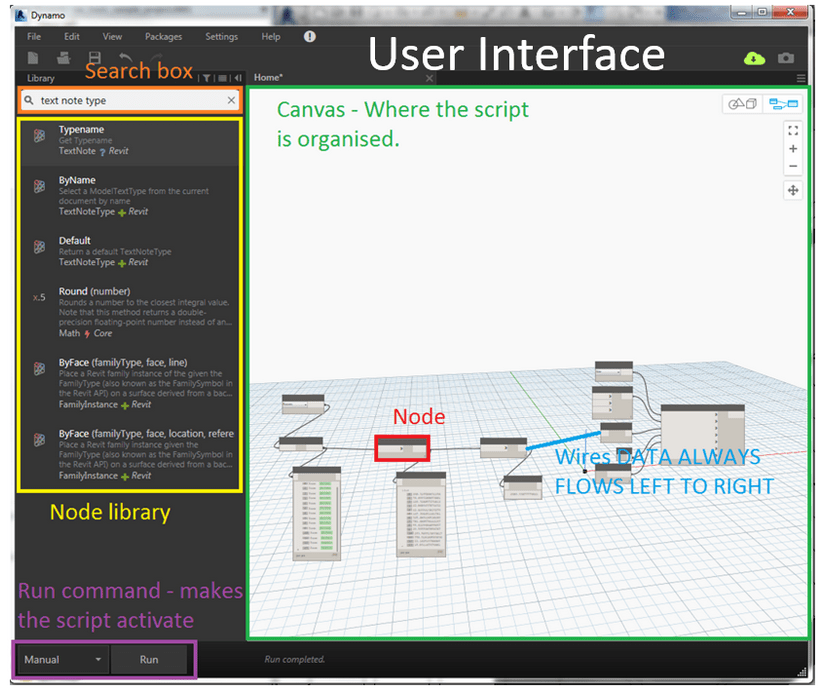The image size is (824, 690).
Task: Click the Zoom to Fit icon
Action: tap(793, 130)
